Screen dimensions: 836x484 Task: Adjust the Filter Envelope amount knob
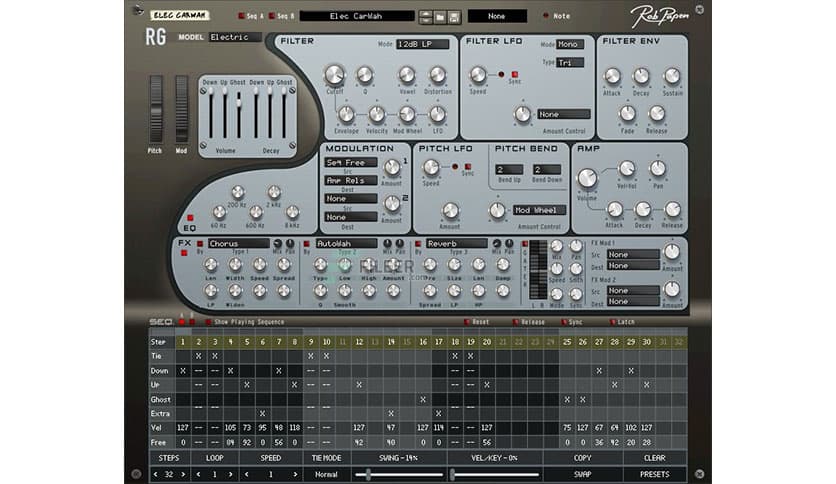pyautogui.click(x=346, y=114)
